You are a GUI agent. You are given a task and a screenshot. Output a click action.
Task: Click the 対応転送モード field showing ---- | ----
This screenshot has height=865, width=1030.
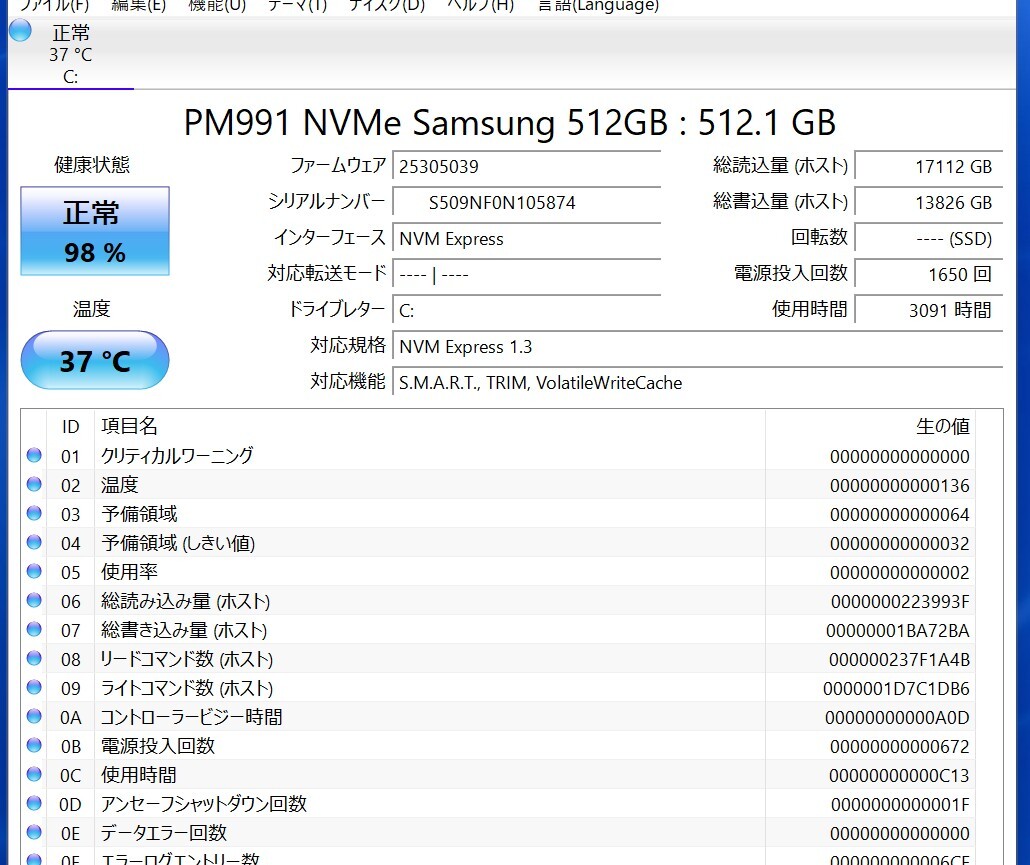pos(527,275)
